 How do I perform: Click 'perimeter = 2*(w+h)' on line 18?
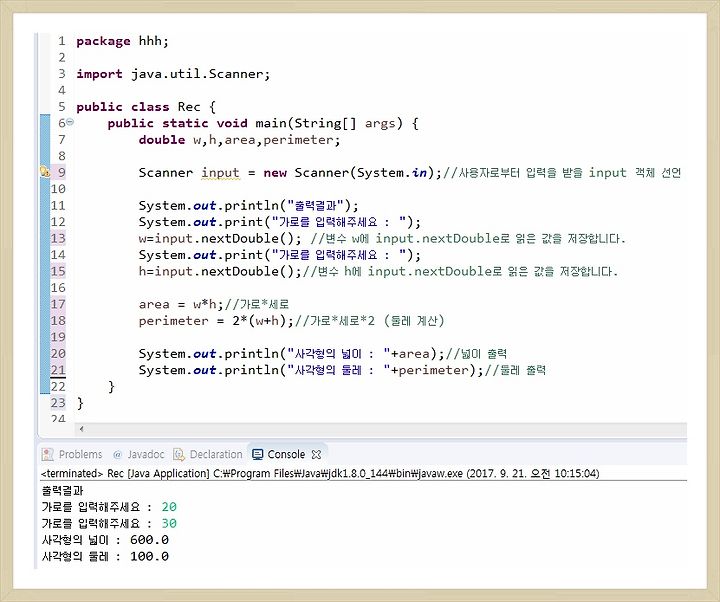pos(213,321)
